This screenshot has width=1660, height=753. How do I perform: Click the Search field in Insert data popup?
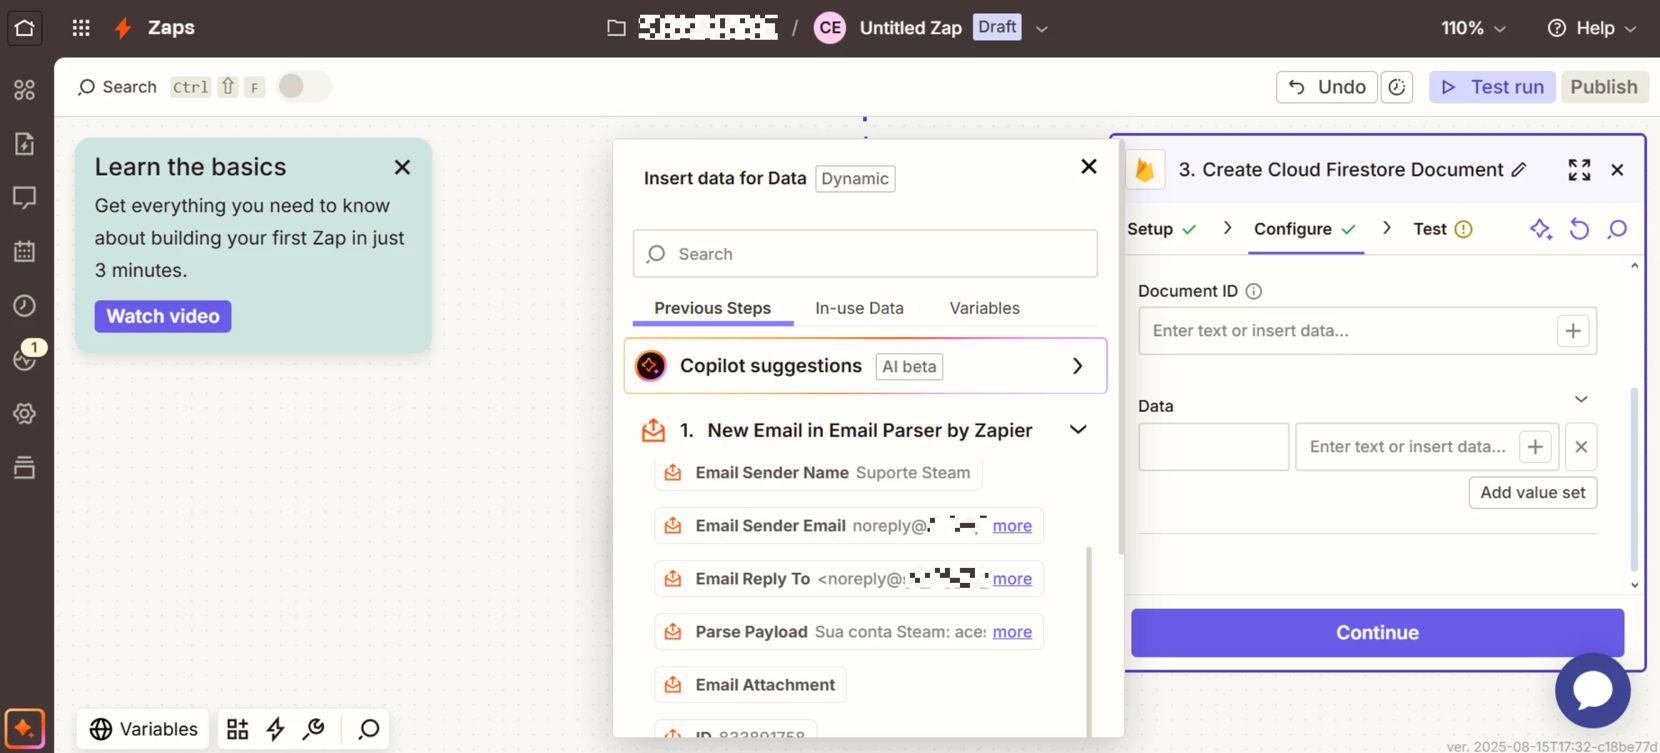[x=865, y=254]
